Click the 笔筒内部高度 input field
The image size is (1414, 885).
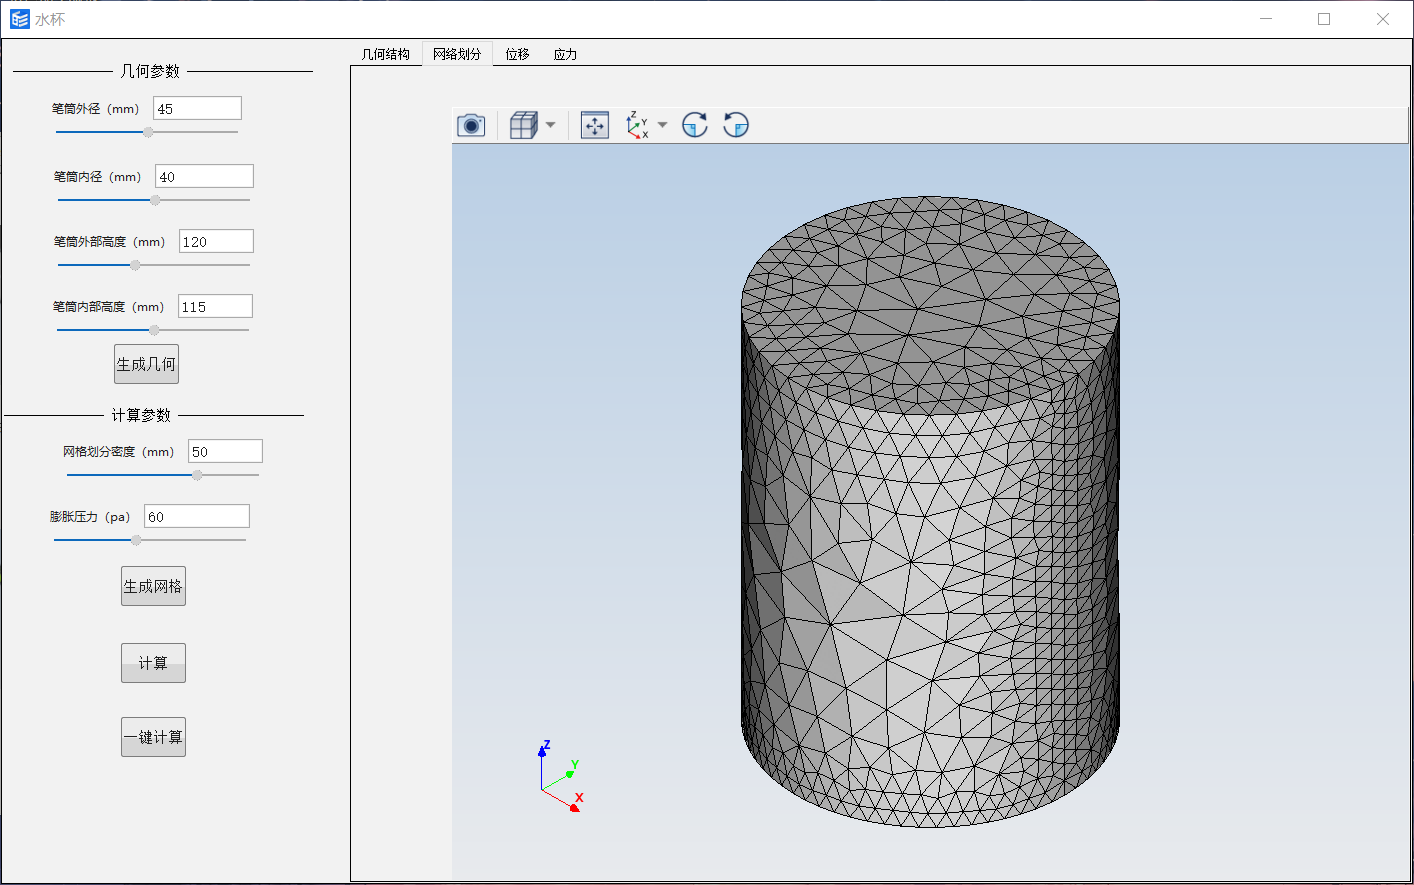(x=215, y=306)
